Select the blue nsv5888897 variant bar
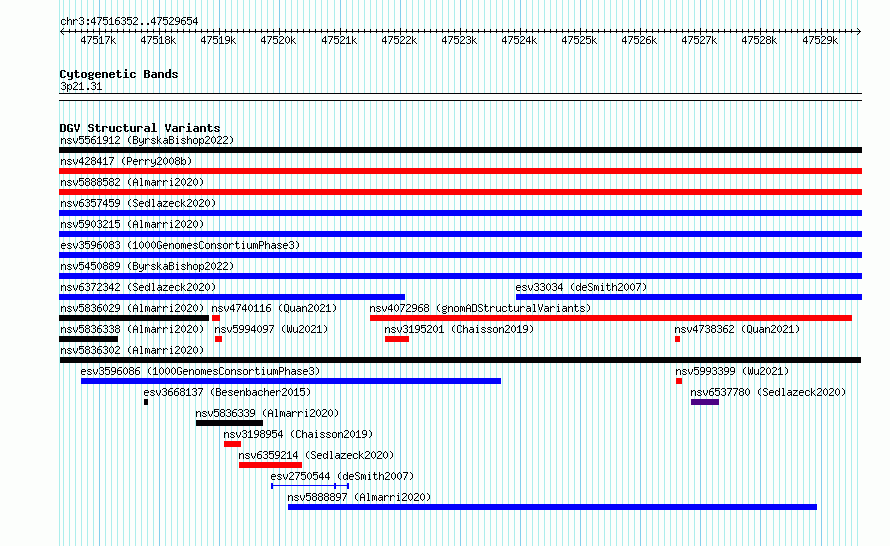The width and height of the screenshot is (890, 546). coord(552,507)
